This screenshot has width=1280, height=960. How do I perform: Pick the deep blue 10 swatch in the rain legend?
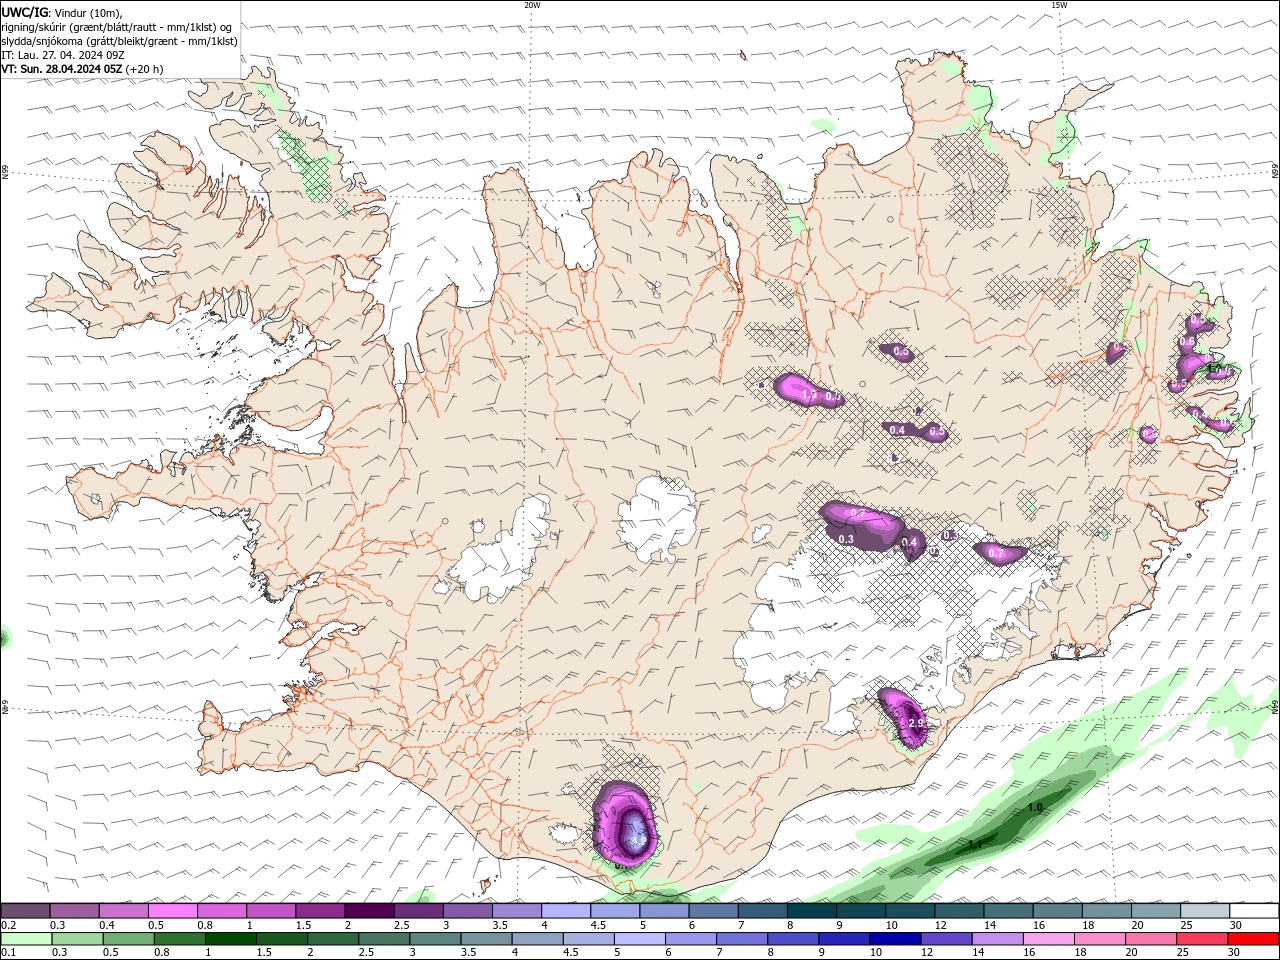click(x=895, y=939)
